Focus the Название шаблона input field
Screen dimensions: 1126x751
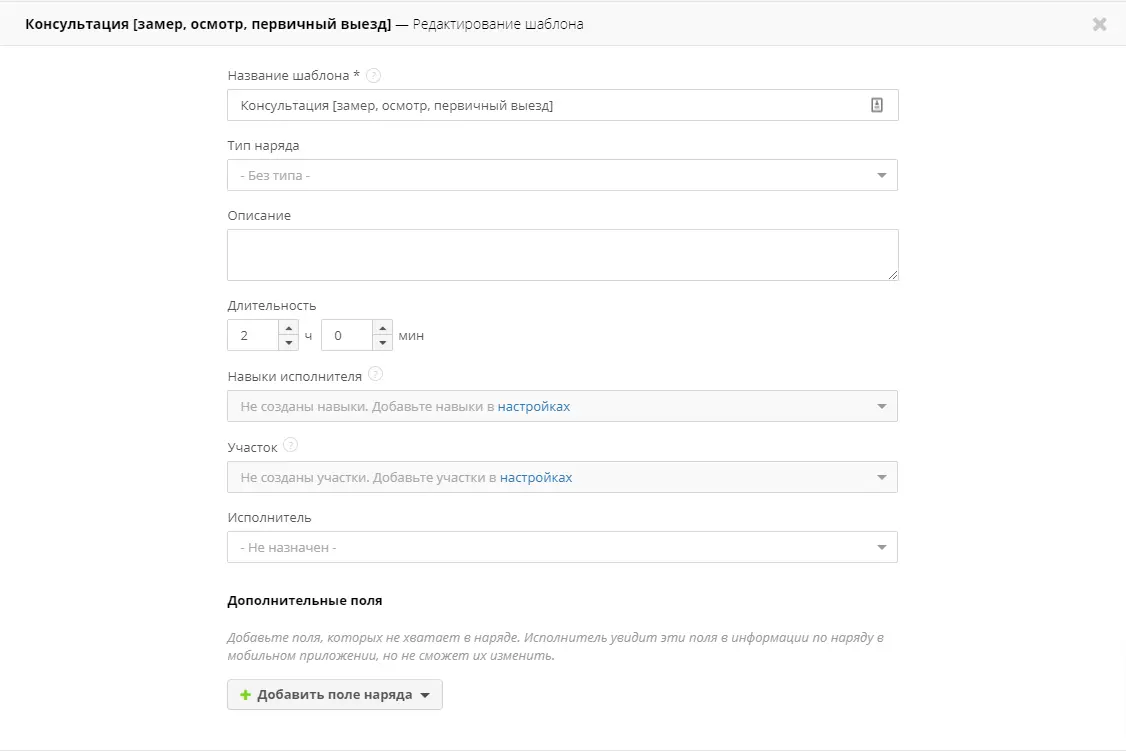[x=562, y=105]
